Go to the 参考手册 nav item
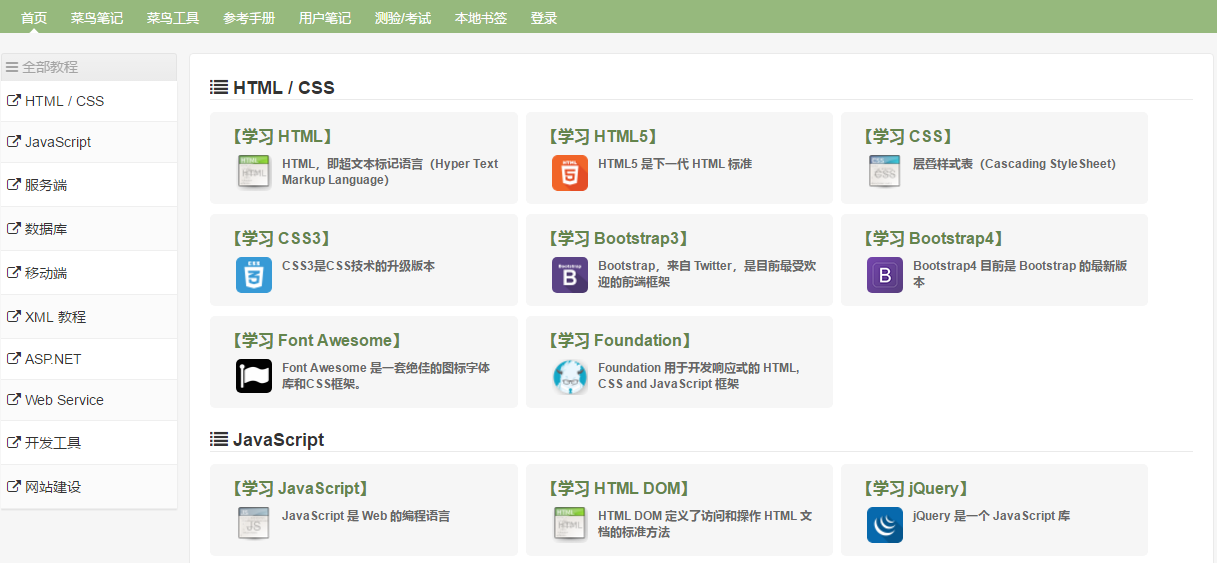This screenshot has height=563, width=1217. click(x=249, y=18)
